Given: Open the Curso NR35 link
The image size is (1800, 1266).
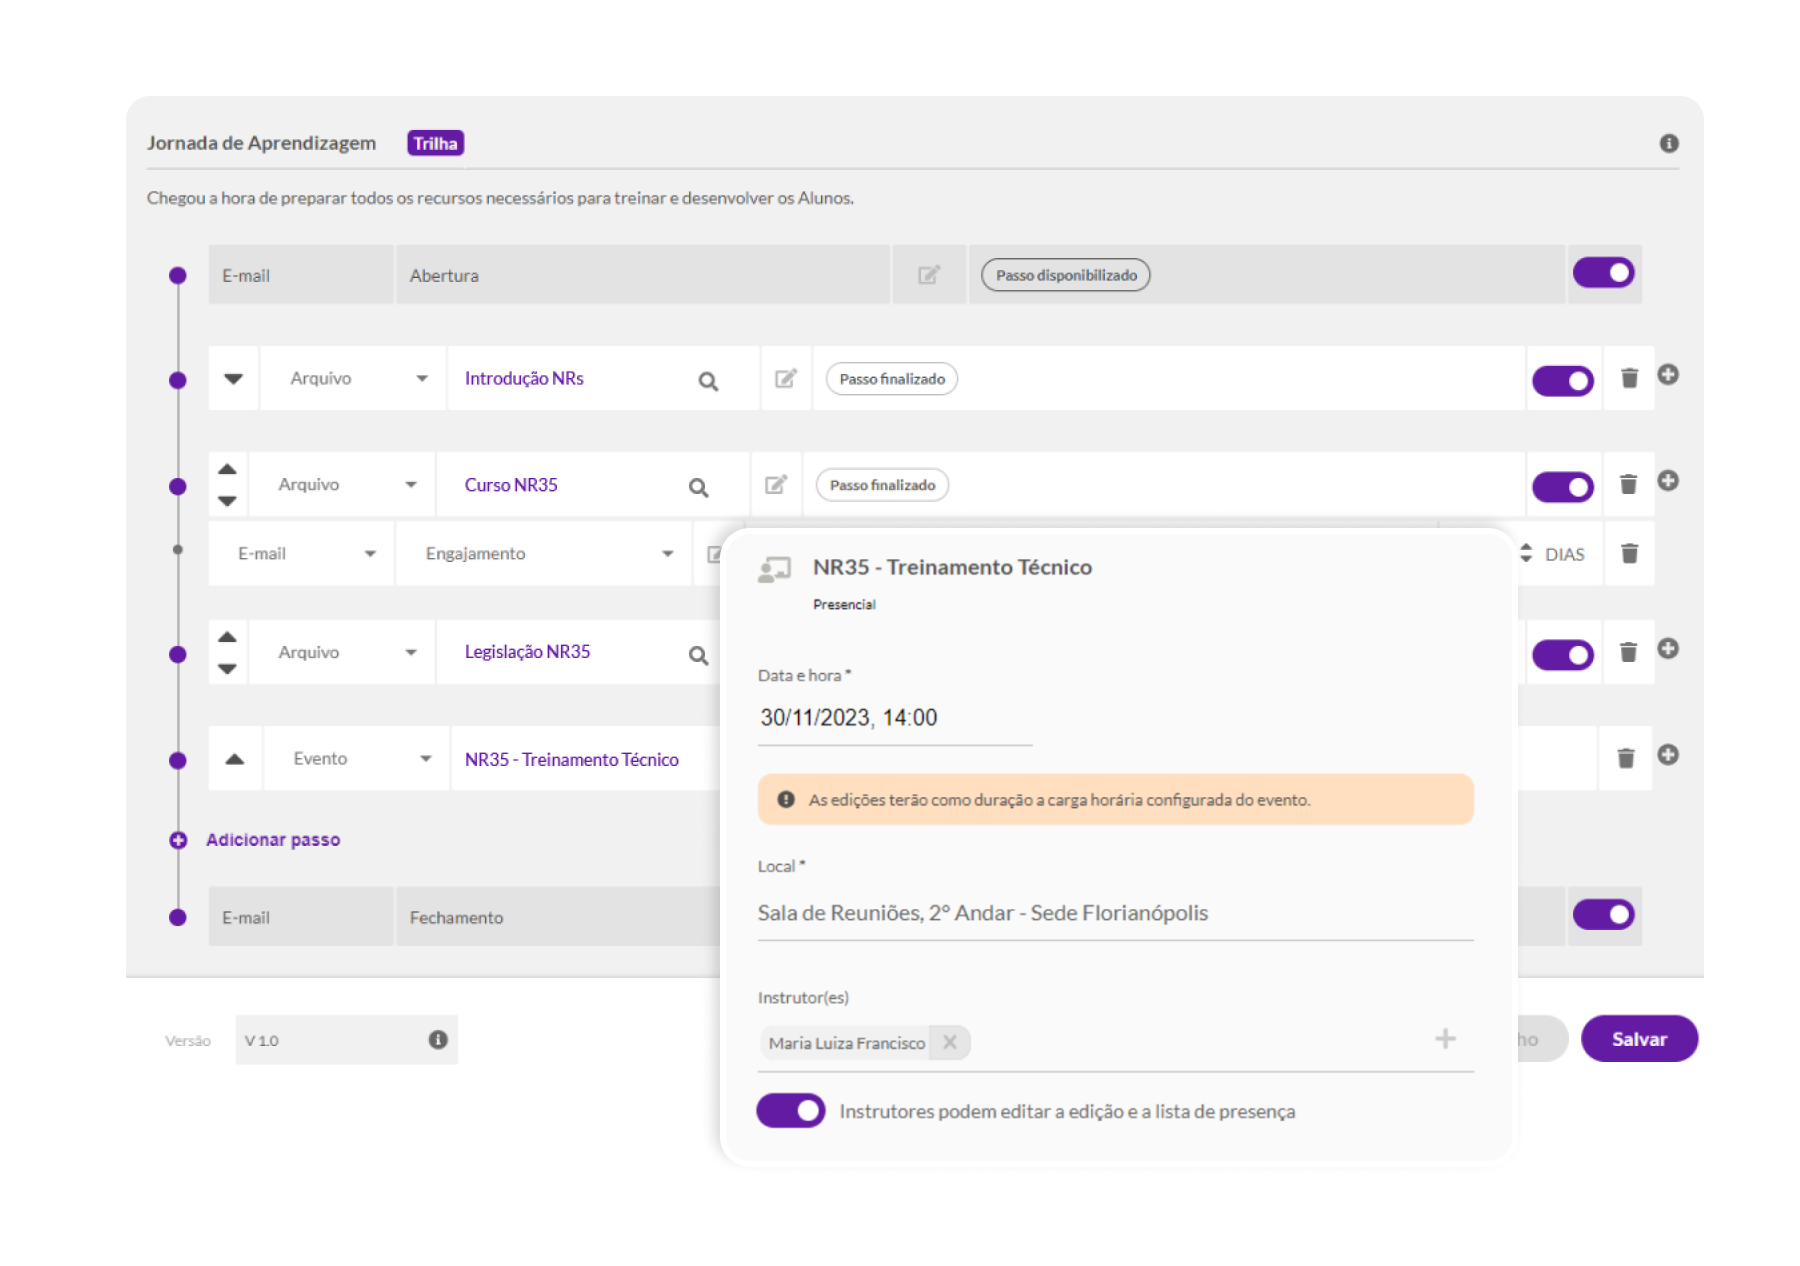Looking at the screenshot, I should (511, 485).
